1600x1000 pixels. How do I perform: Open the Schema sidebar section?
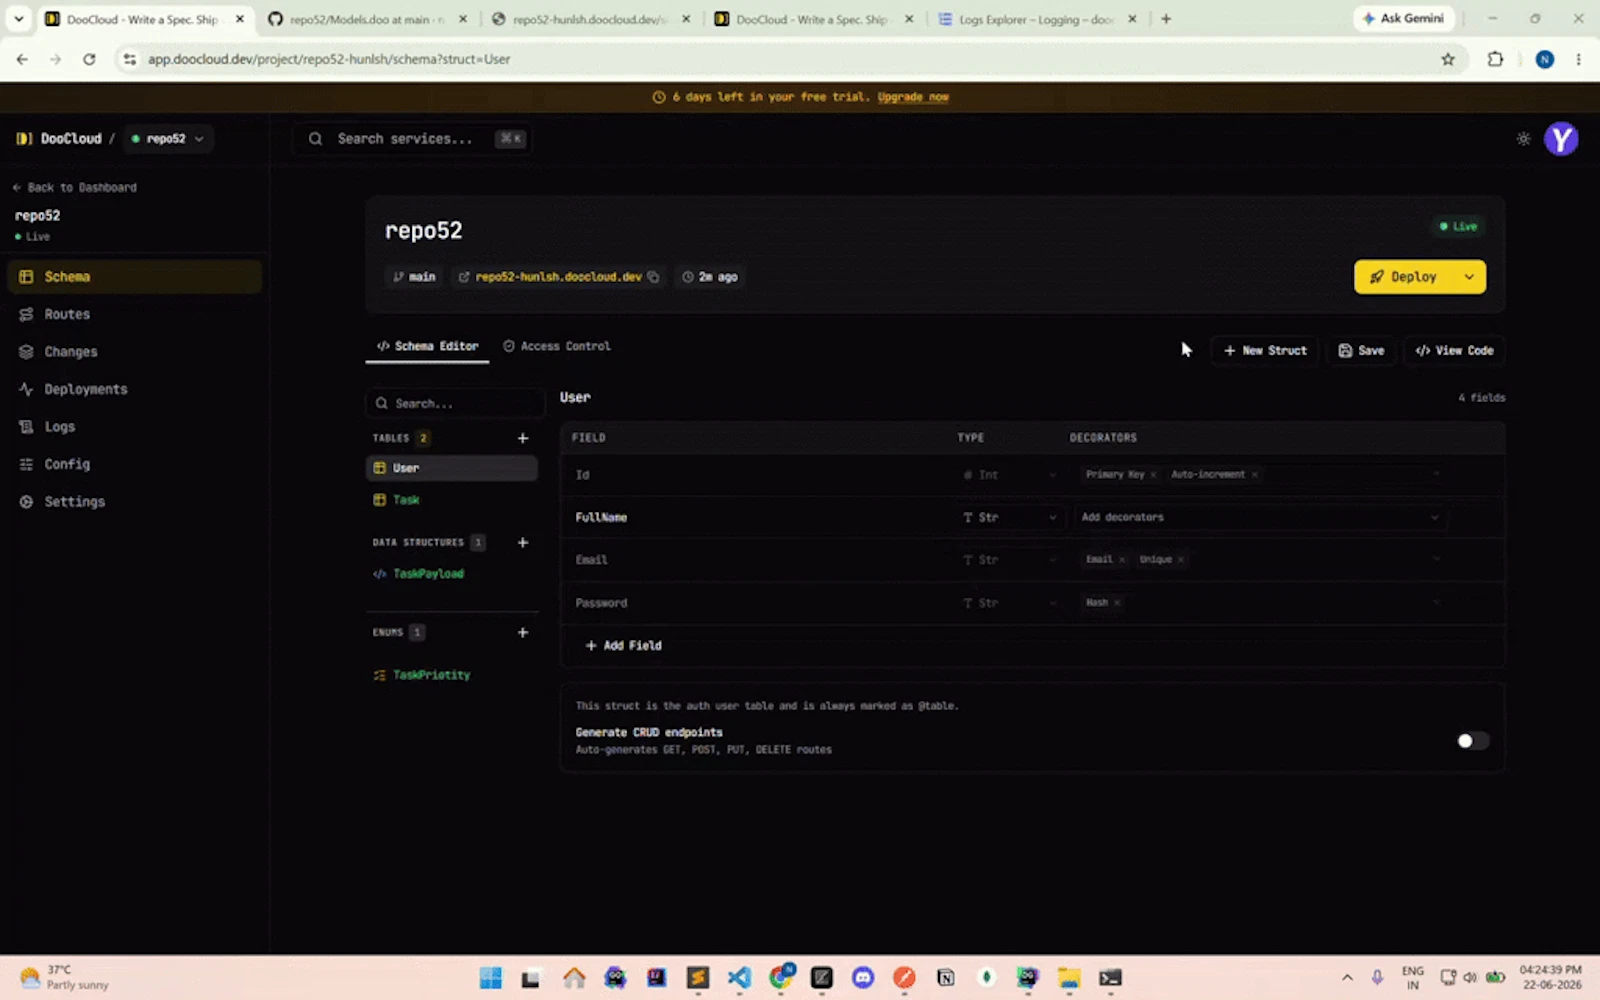coord(134,277)
